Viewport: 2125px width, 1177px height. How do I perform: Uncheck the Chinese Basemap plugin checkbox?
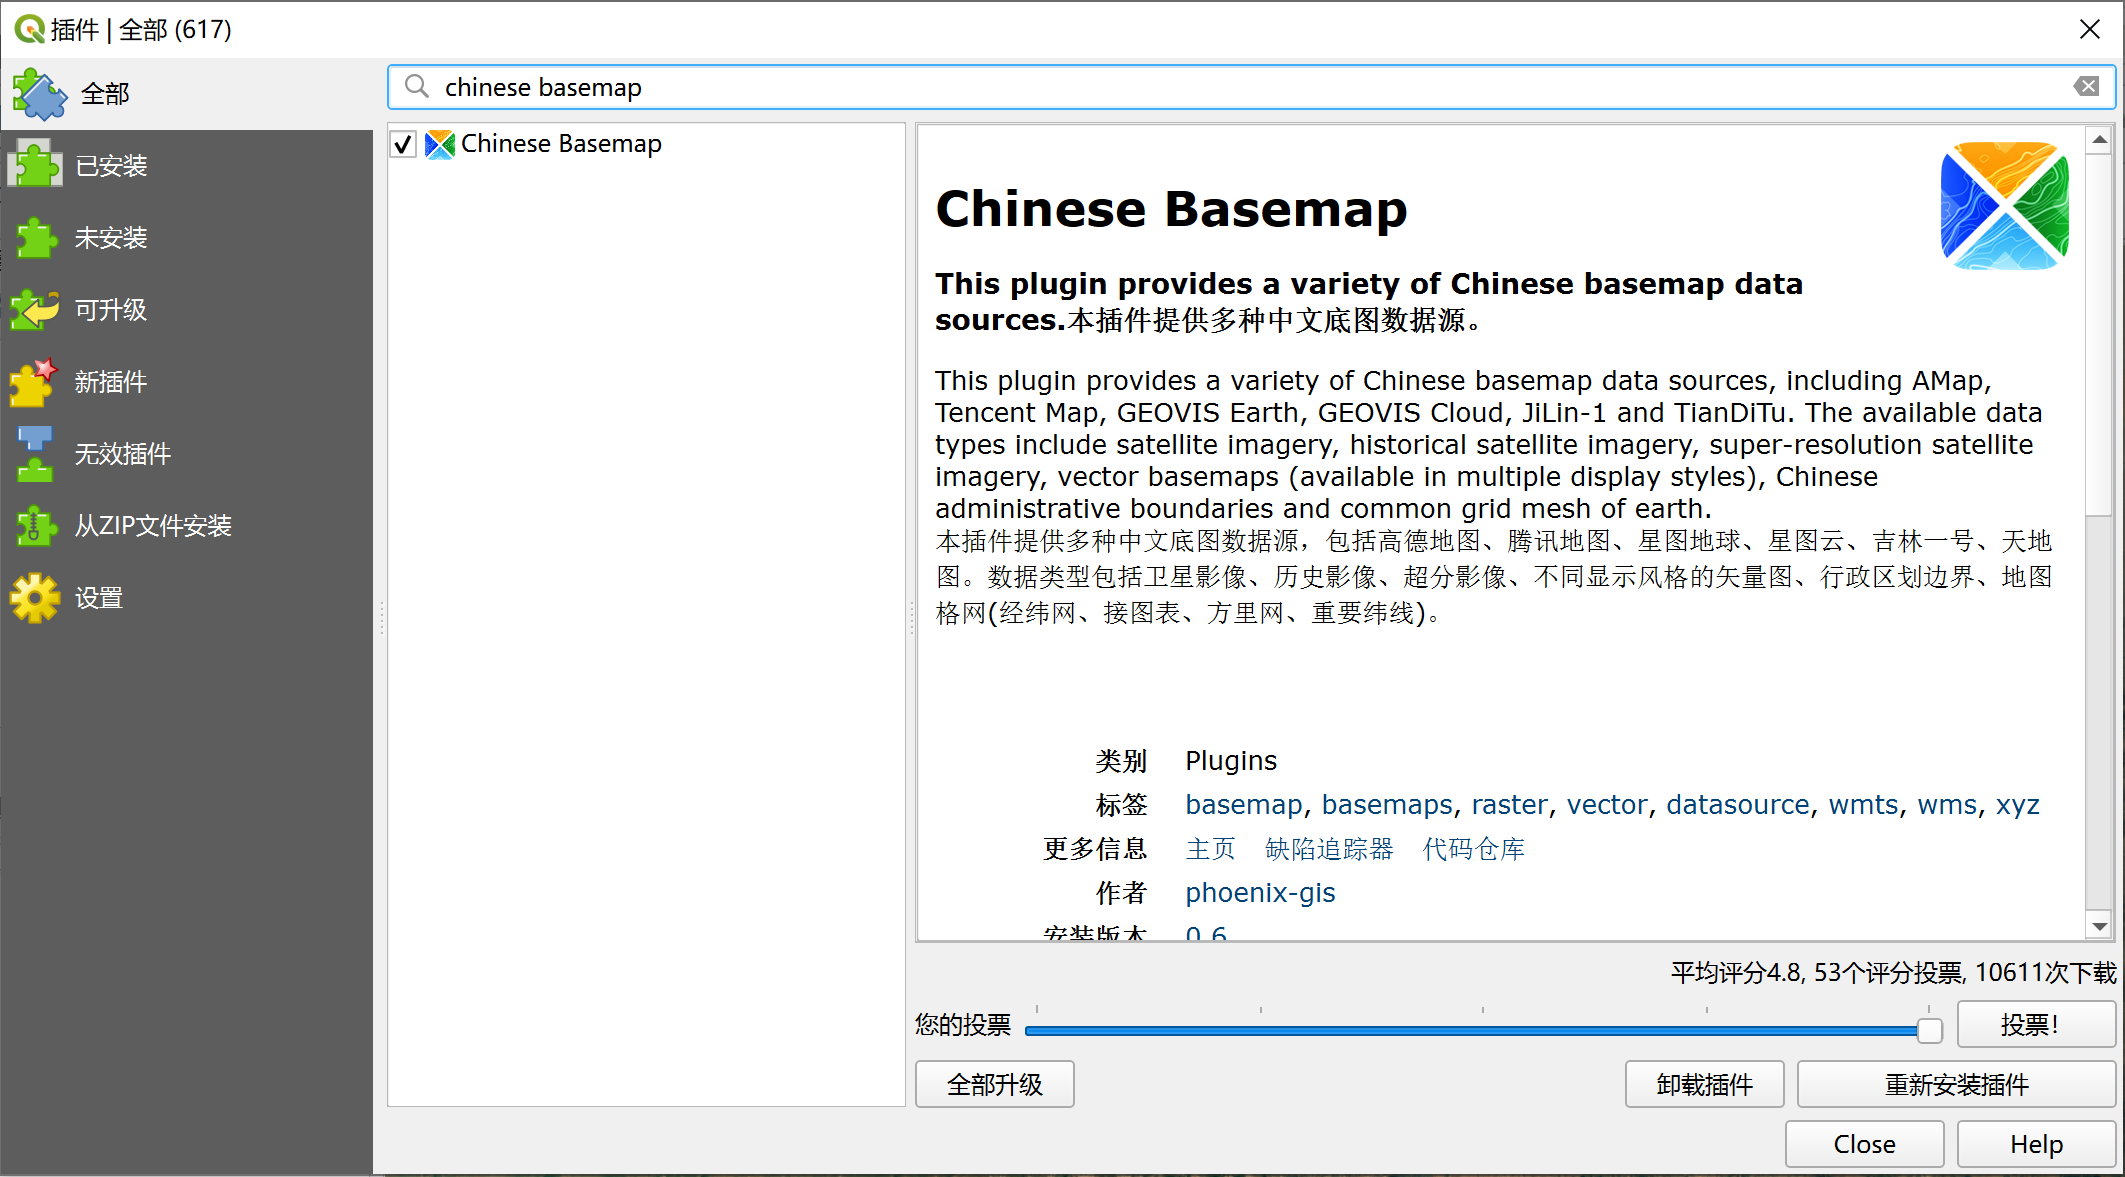click(403, 144)
